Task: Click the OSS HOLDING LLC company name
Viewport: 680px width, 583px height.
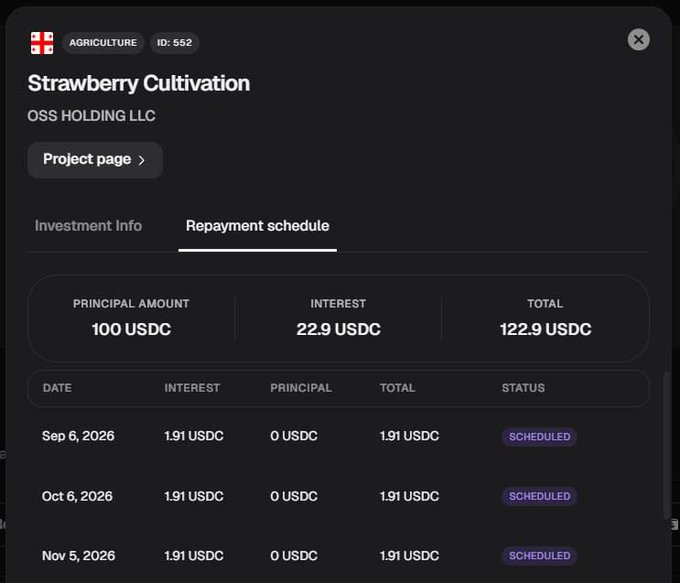Action: (92, 116)
